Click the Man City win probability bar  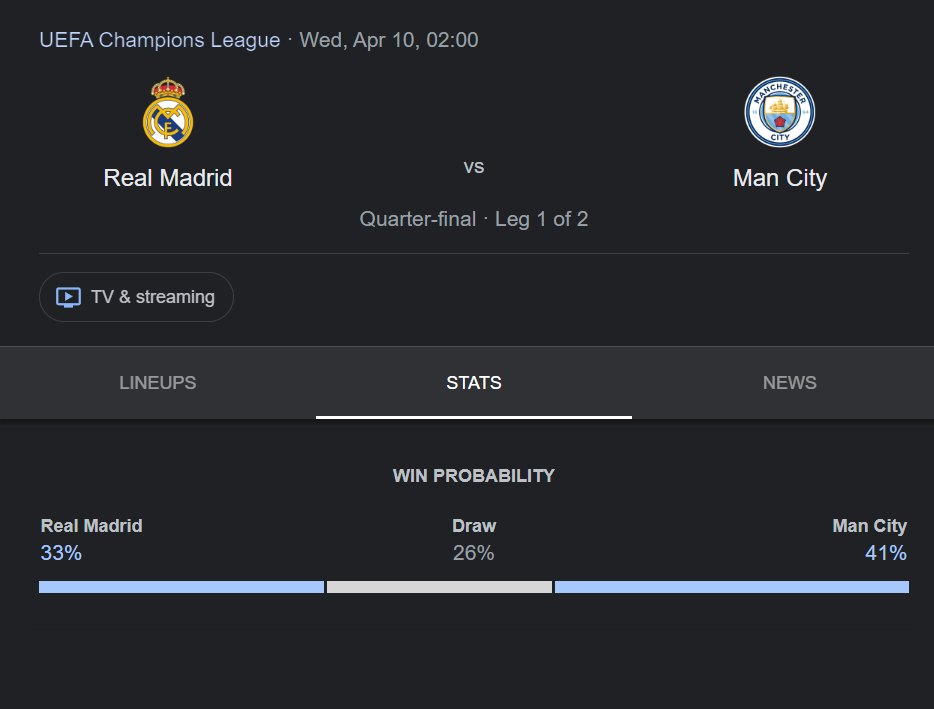click(x=732, y=587)
